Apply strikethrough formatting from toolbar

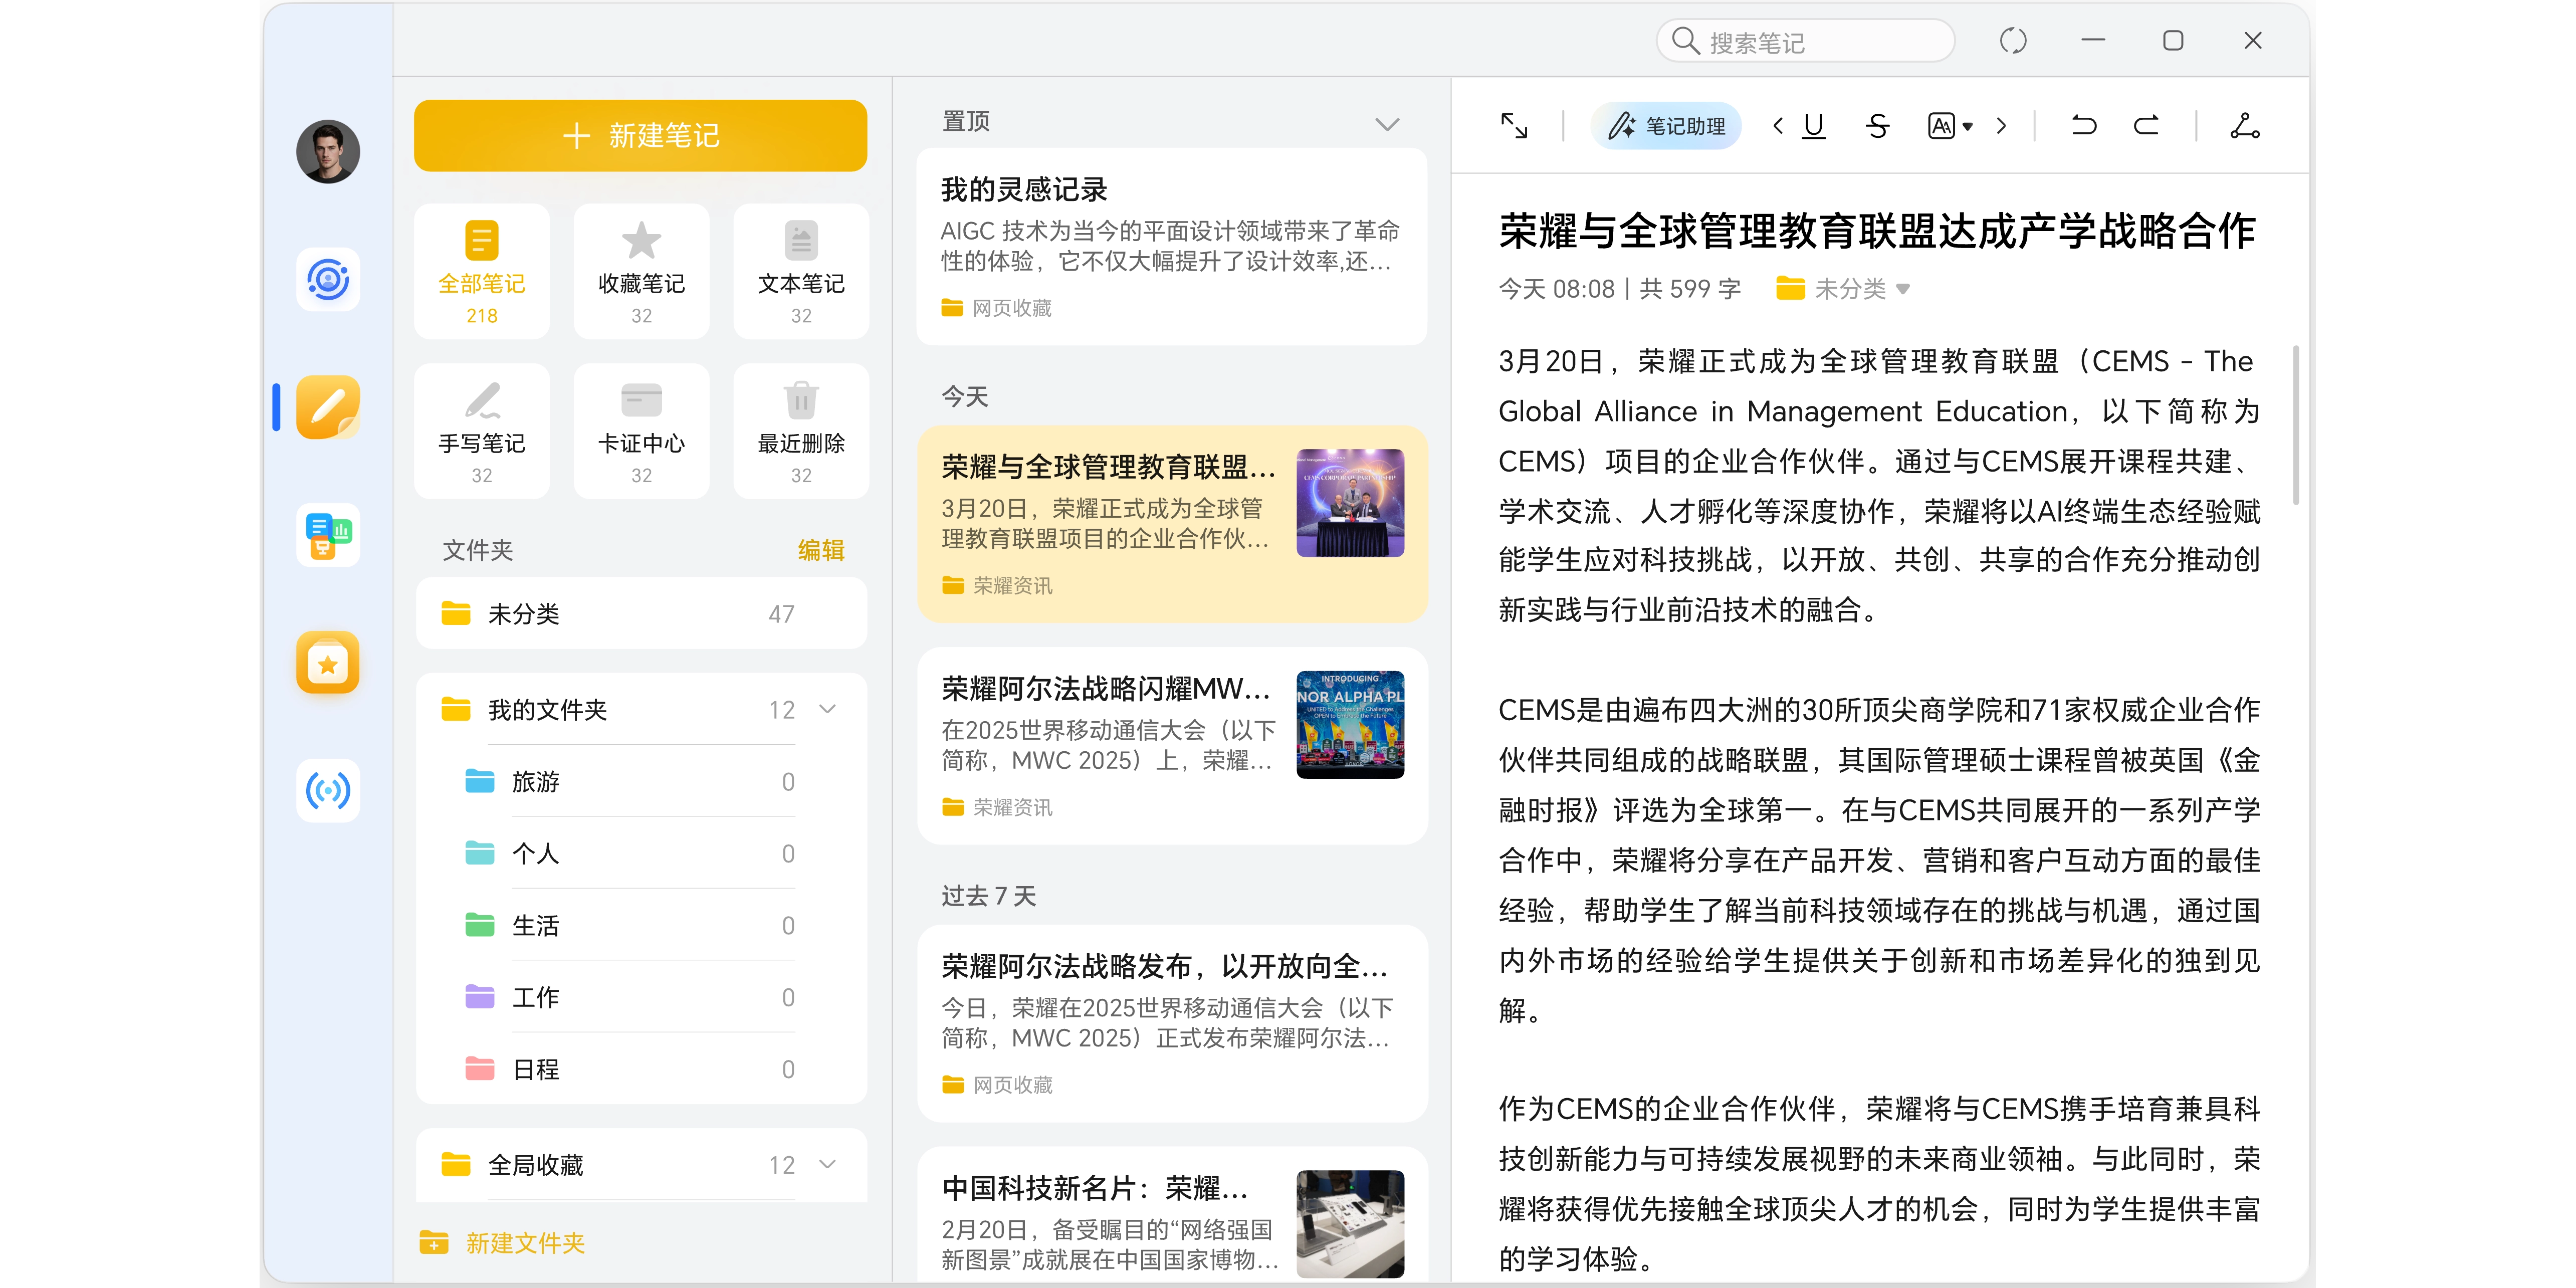click(1877, 126)
